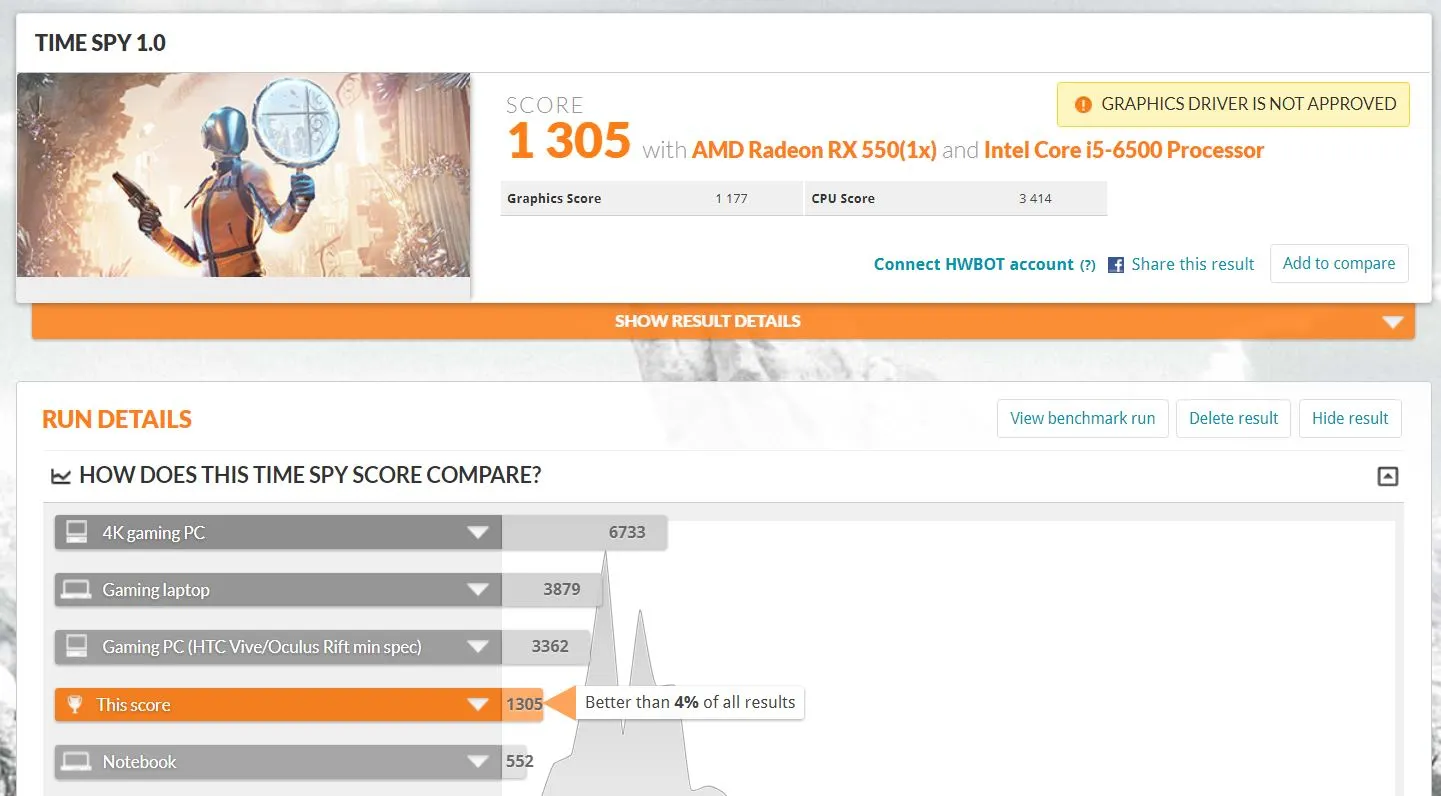
Task: Click the orange warning icon on driver notice
Action: coord(1083,104)
